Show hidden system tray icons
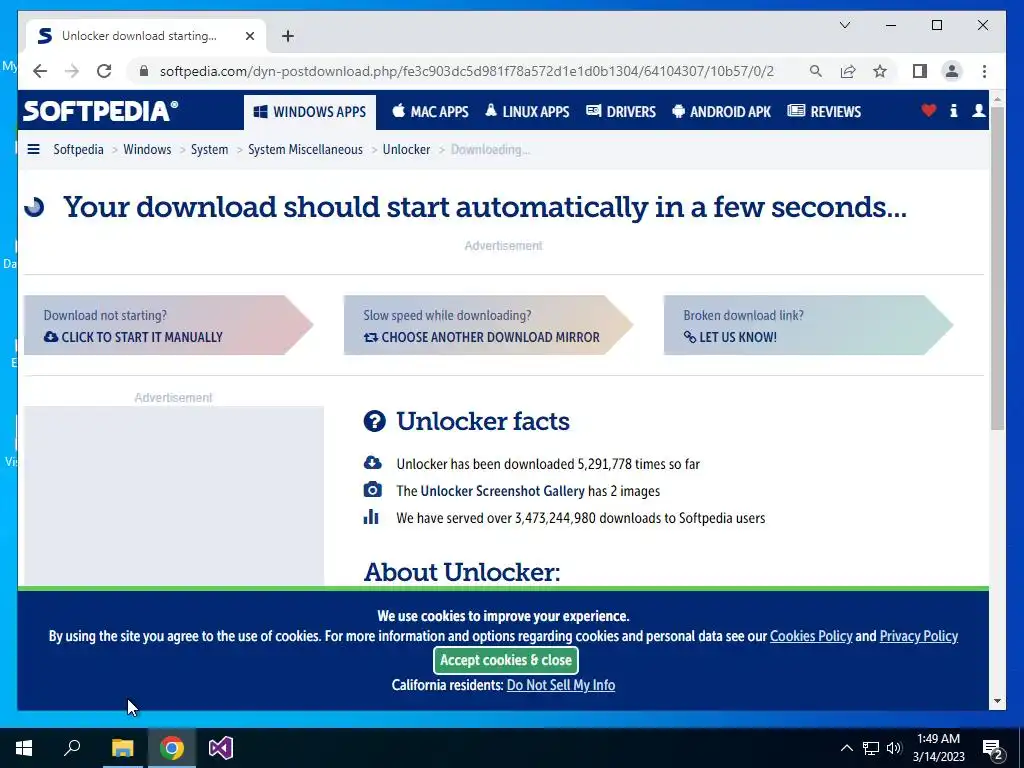The image size is (1024, 768). click(x=846, y=748)
